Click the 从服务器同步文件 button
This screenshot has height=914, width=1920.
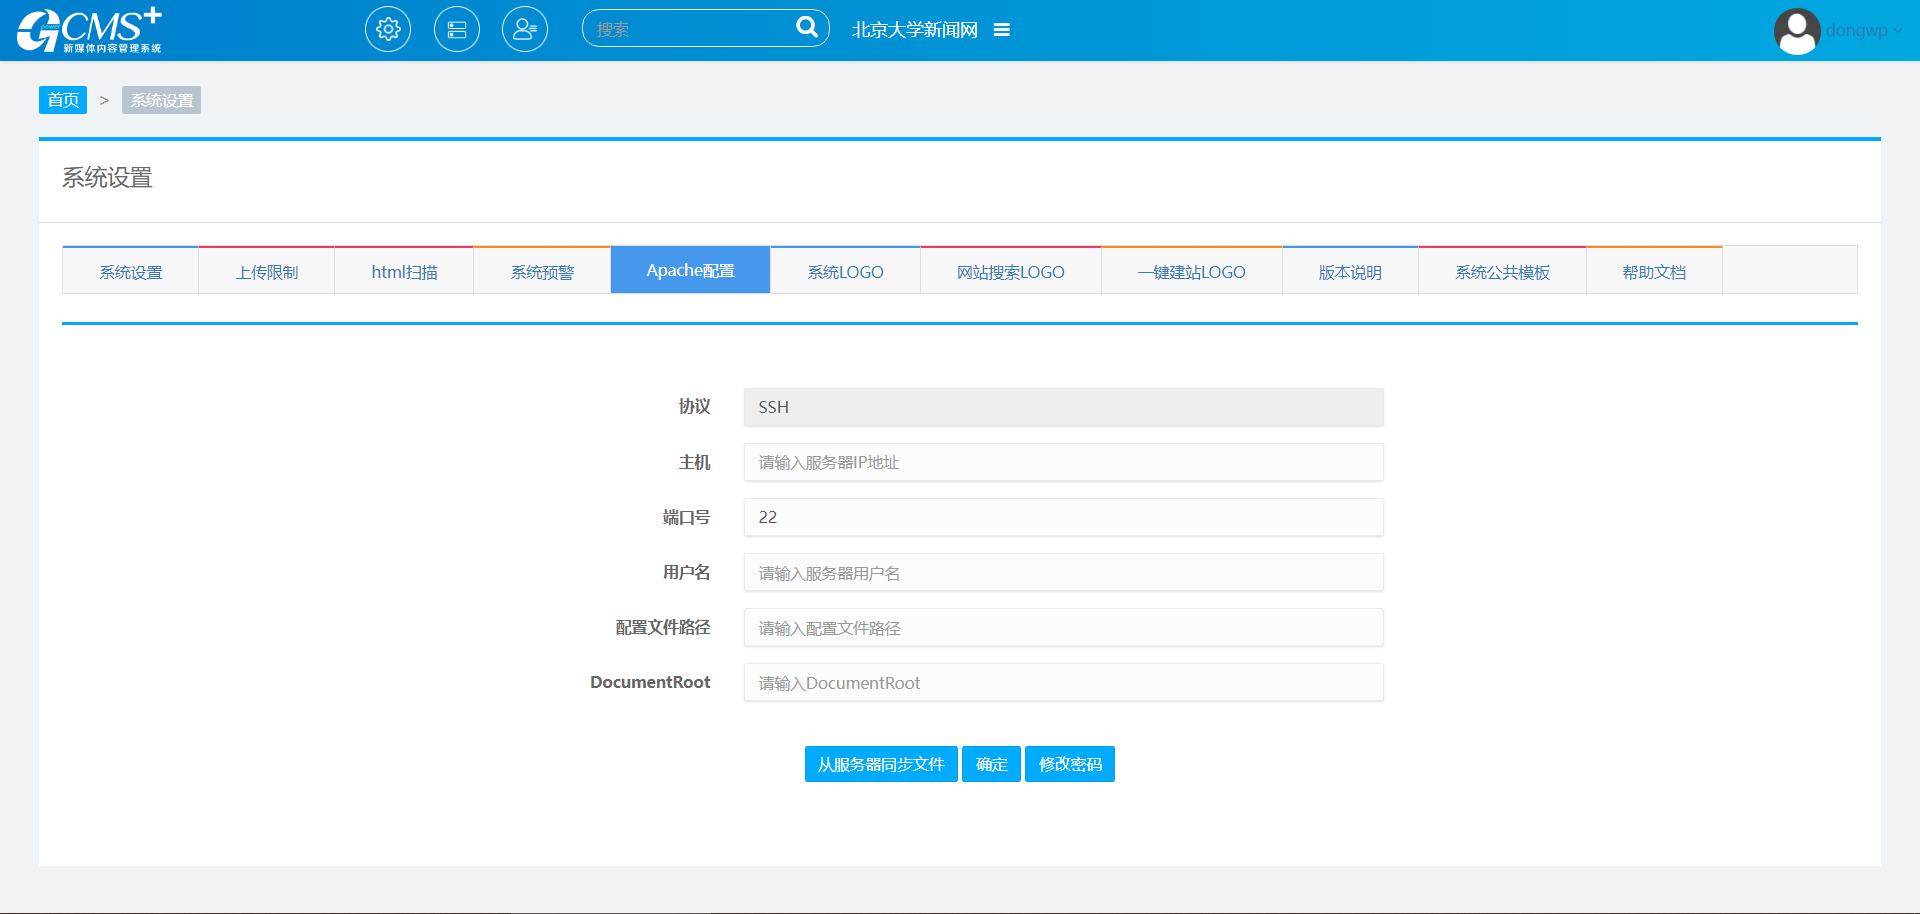881,764
